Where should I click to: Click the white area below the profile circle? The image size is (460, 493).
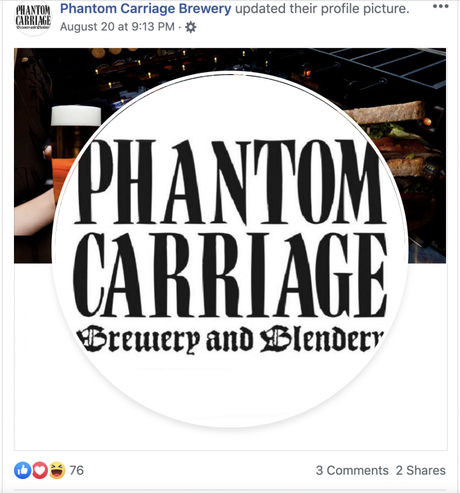click(x=230, y=437)
